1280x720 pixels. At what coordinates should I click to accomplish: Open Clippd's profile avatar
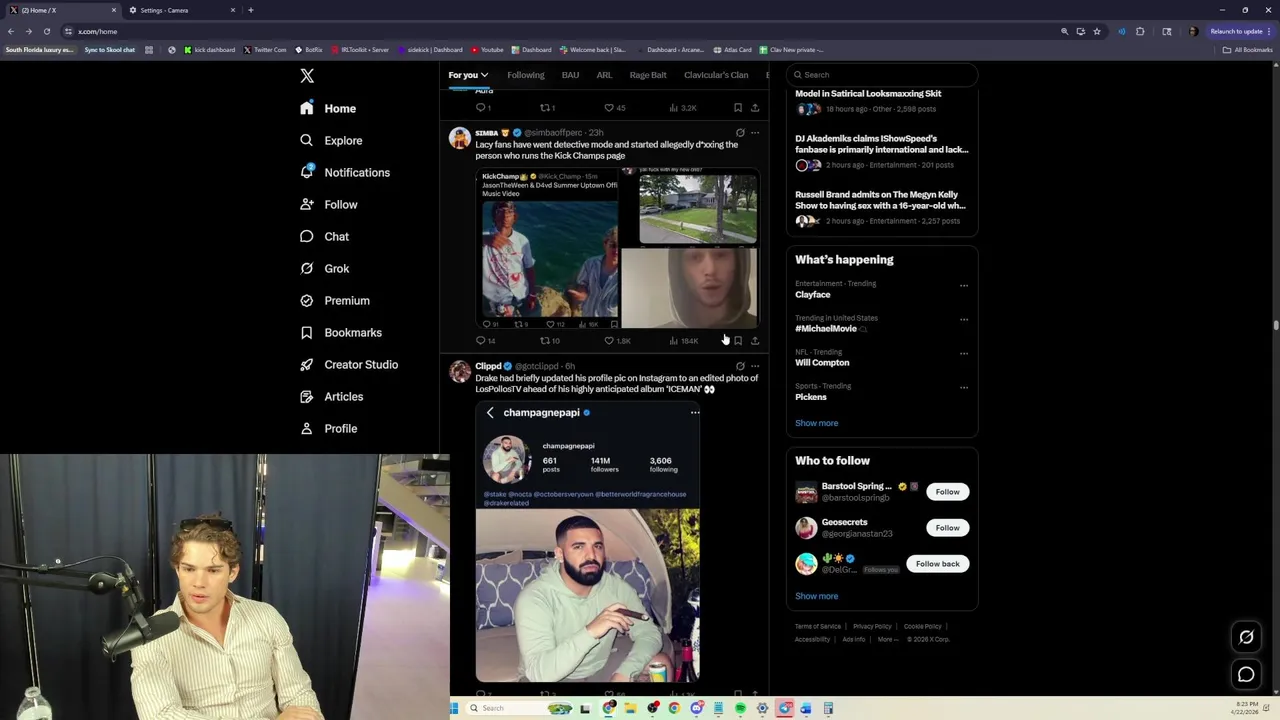click(460, 371)
